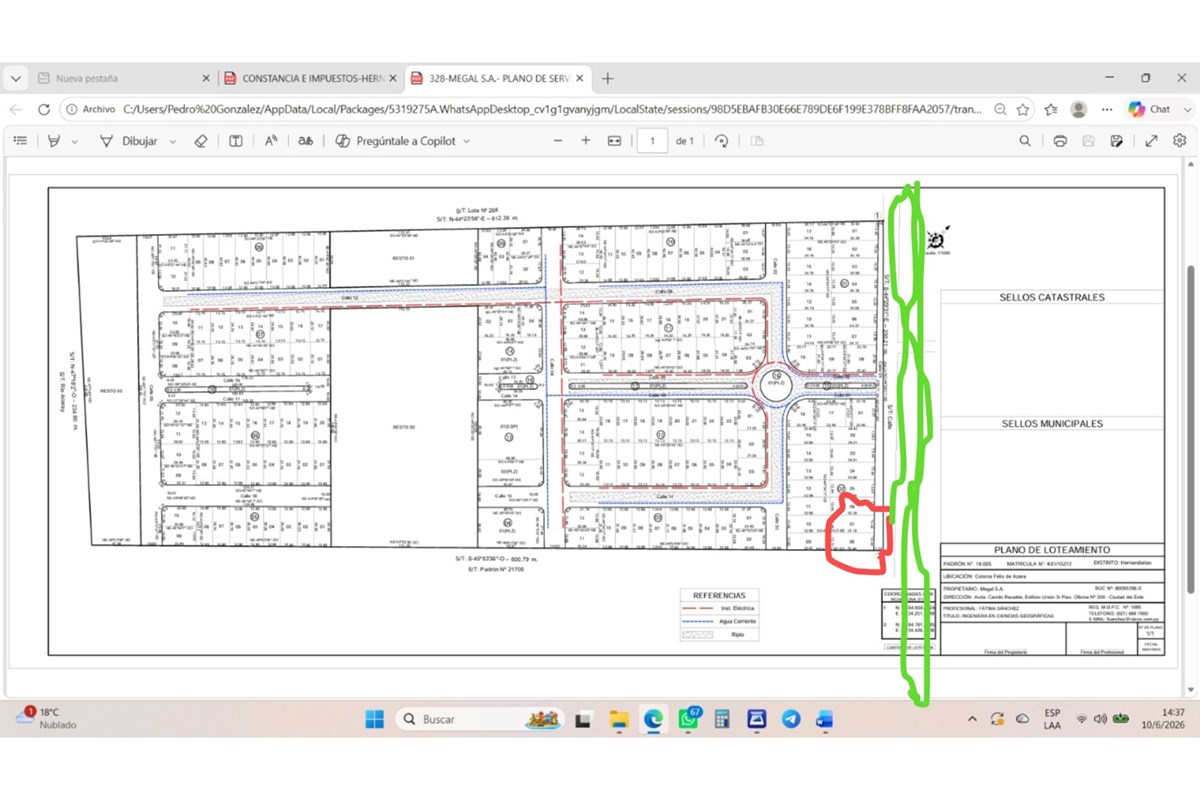This screenshot has width=1200, height=800.
Task: Open PDF viewer settings gear
Action: point(1180,141)
